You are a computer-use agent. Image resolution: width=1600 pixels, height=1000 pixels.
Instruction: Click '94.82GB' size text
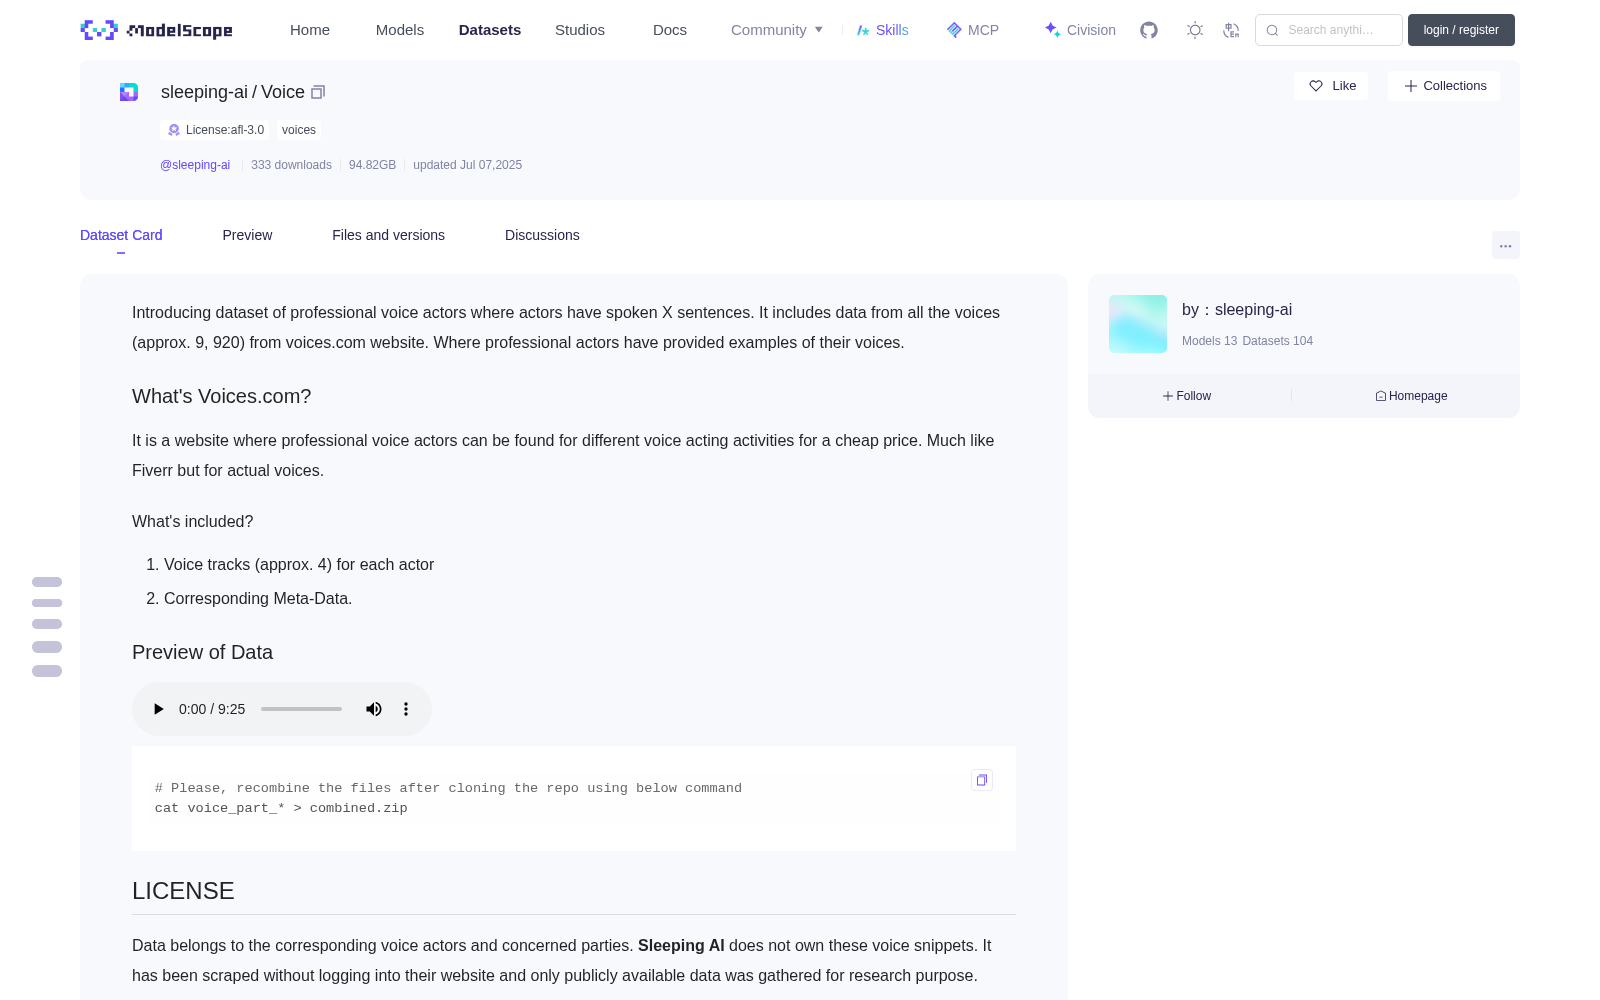point(372,165)
